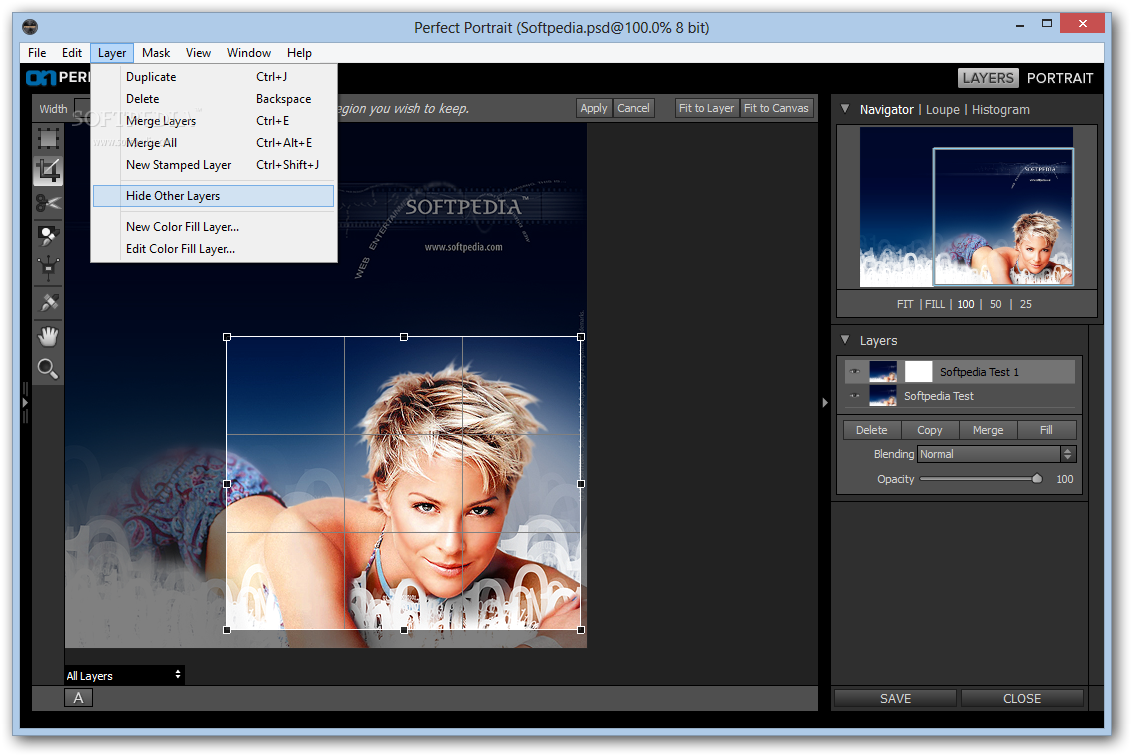
Task: Open the Window menu
Action: tap(248, 53)
